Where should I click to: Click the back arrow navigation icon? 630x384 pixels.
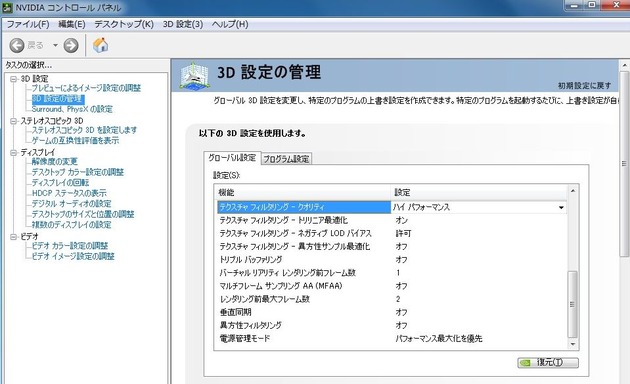(x=17, y=45)
